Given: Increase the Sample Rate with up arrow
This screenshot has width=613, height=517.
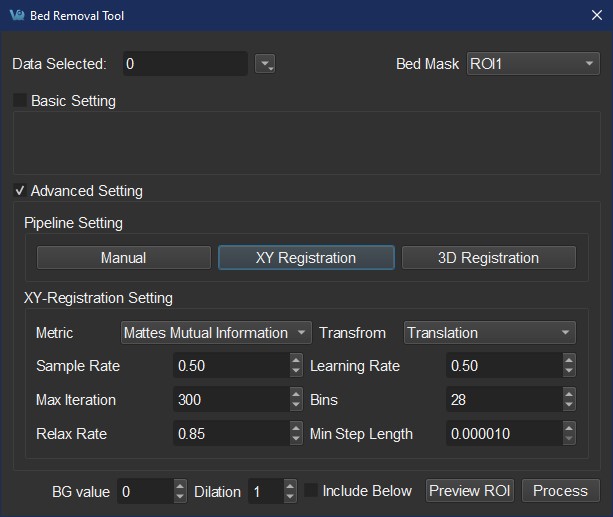Looking at the screenshot, I should pyautogui.click(x=296, y=361).
